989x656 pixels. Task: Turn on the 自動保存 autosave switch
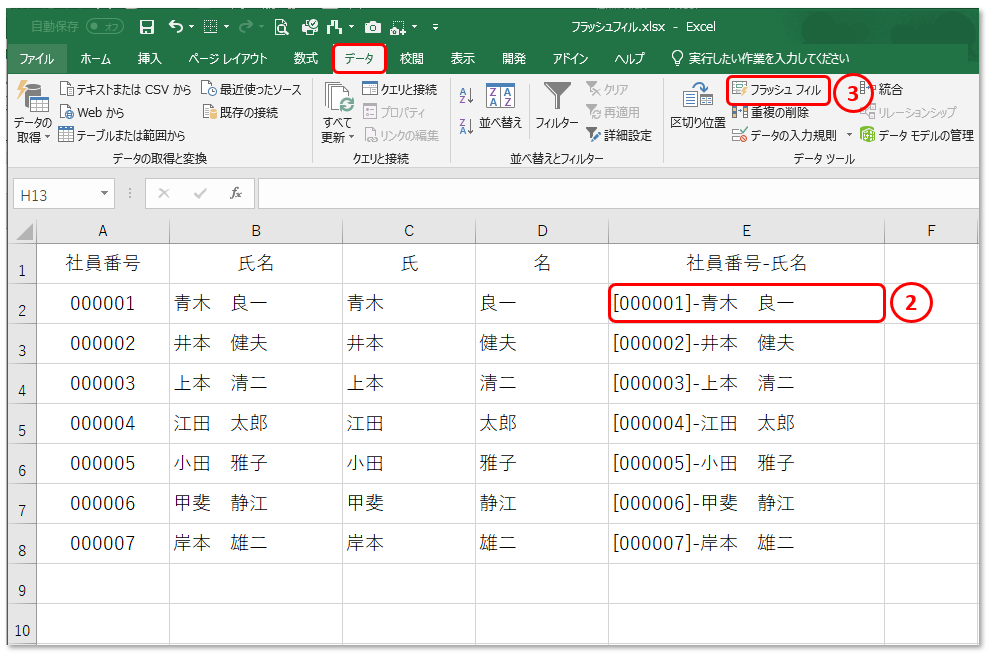click(x=105, y=26)
